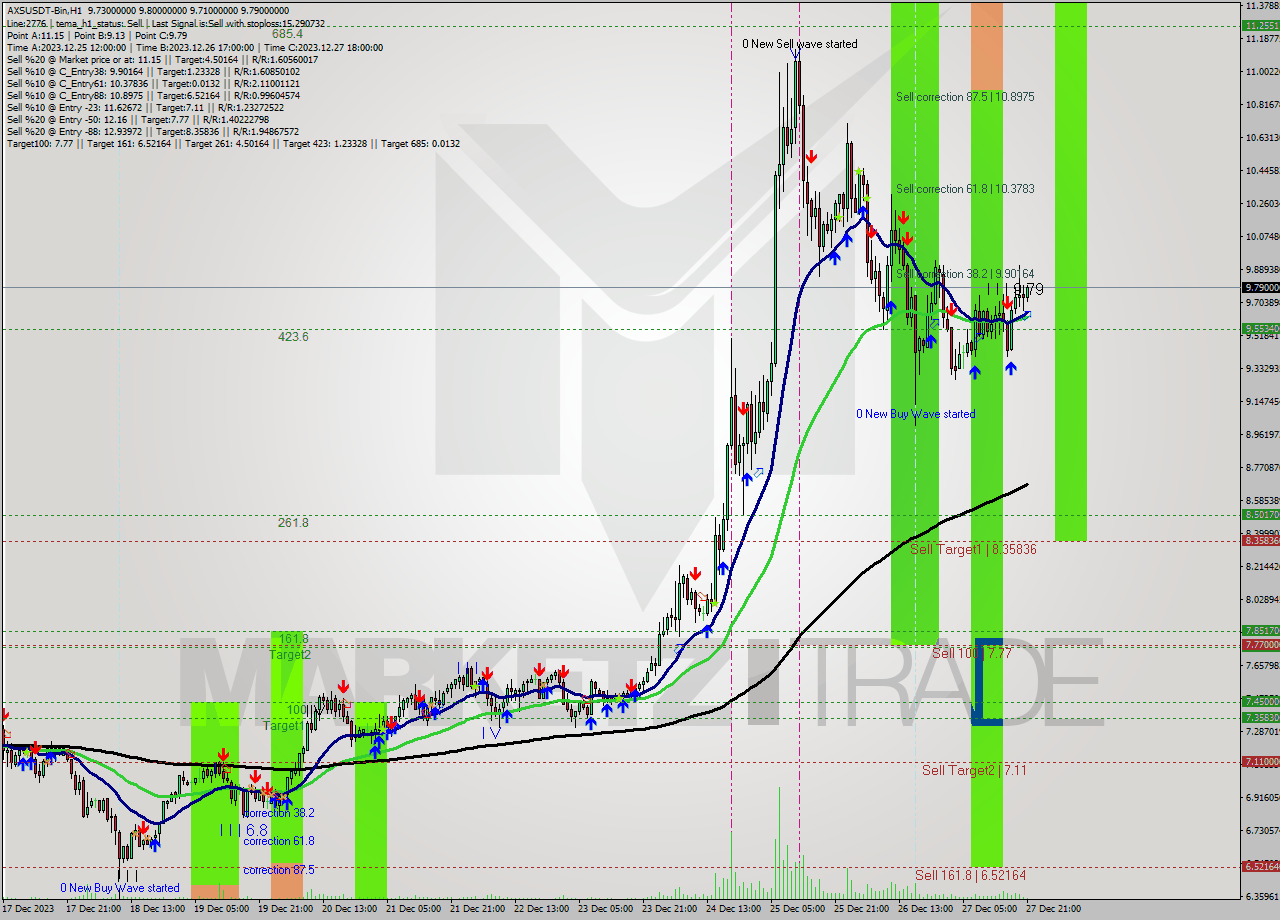Click the 261.8 Fibonacci level label

pyautogui.click(x=293, y=523)
